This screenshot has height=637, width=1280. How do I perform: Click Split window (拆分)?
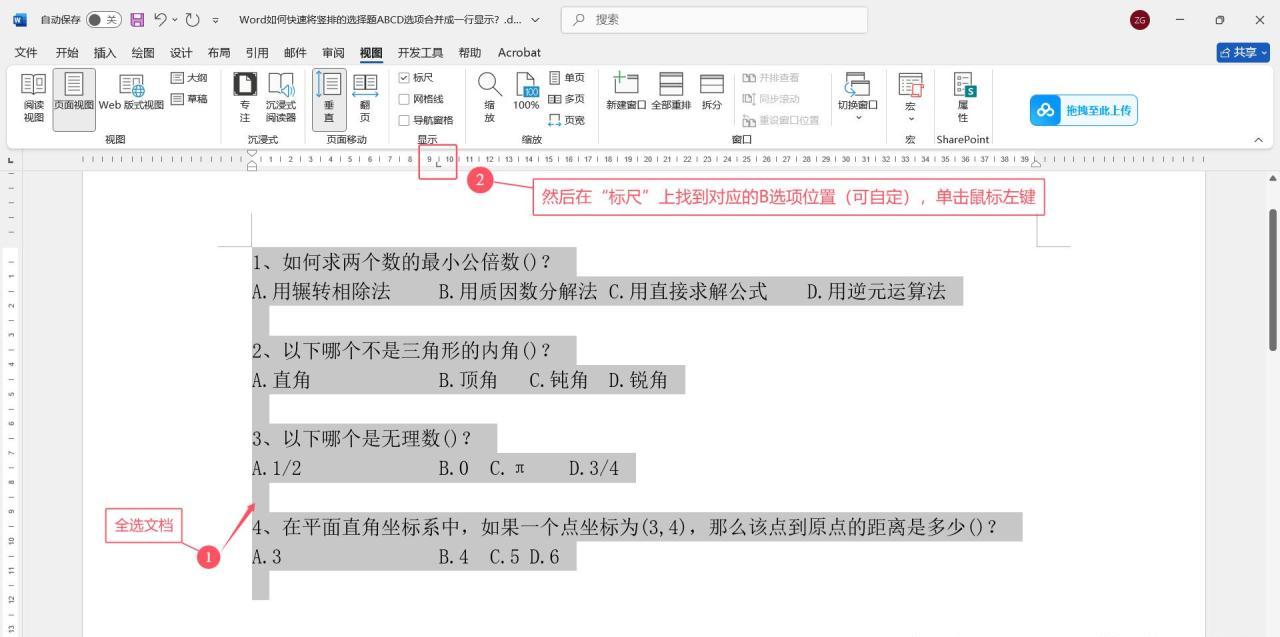tap(712, 92)
